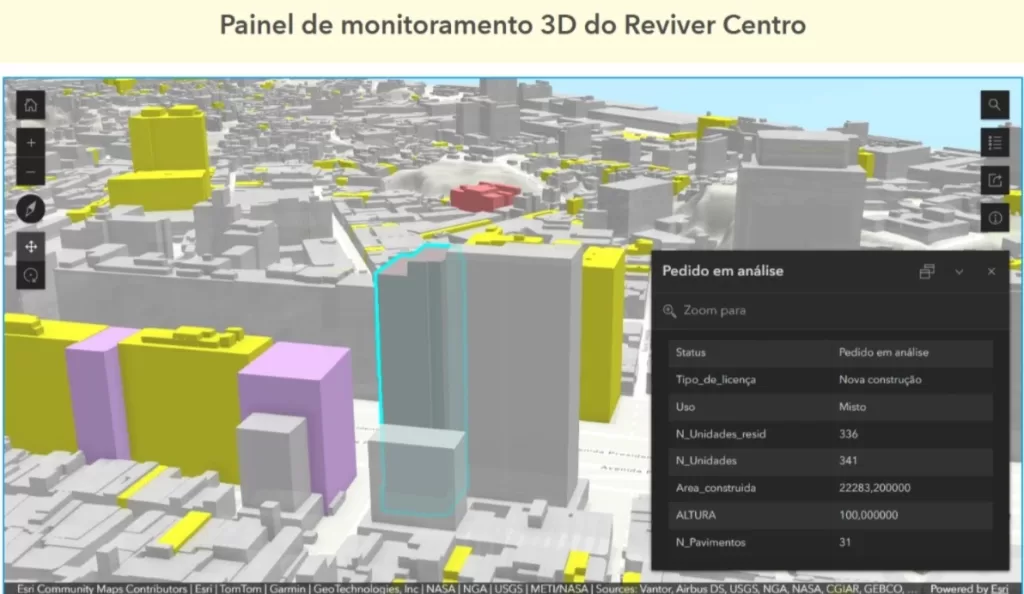Collapse the popup with the chevron
Image resolution: width=1024 pixels, height=594 pixels.
(959, 271)
